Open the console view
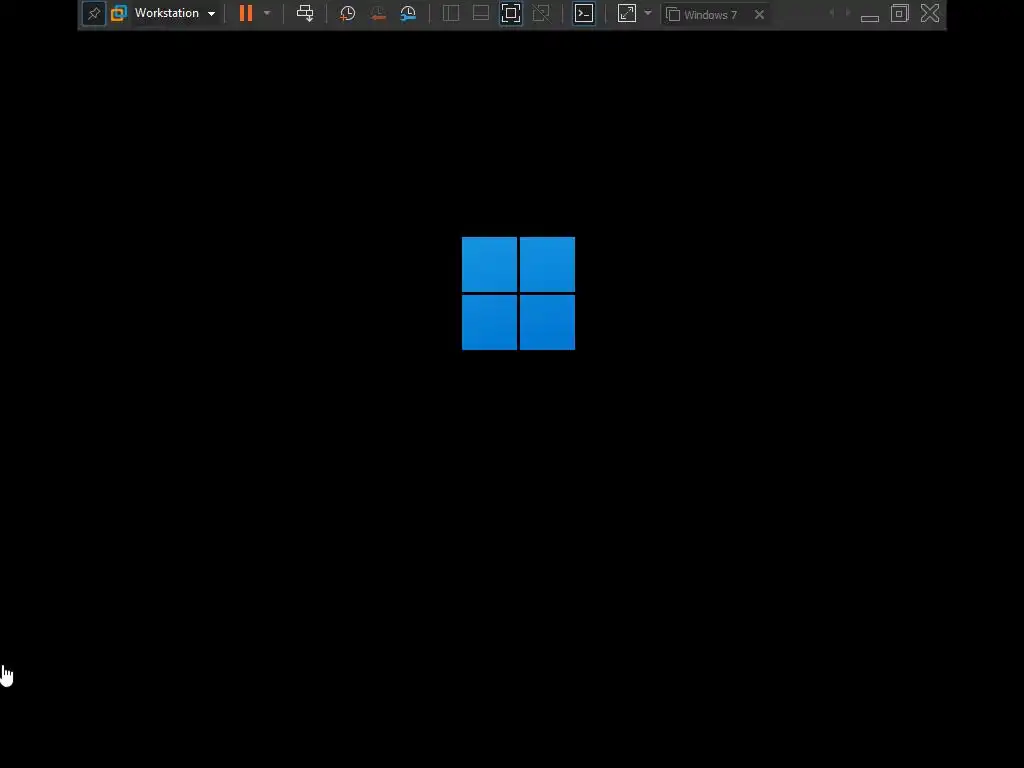Viewport: 1024px width, 768px height. 584,13
